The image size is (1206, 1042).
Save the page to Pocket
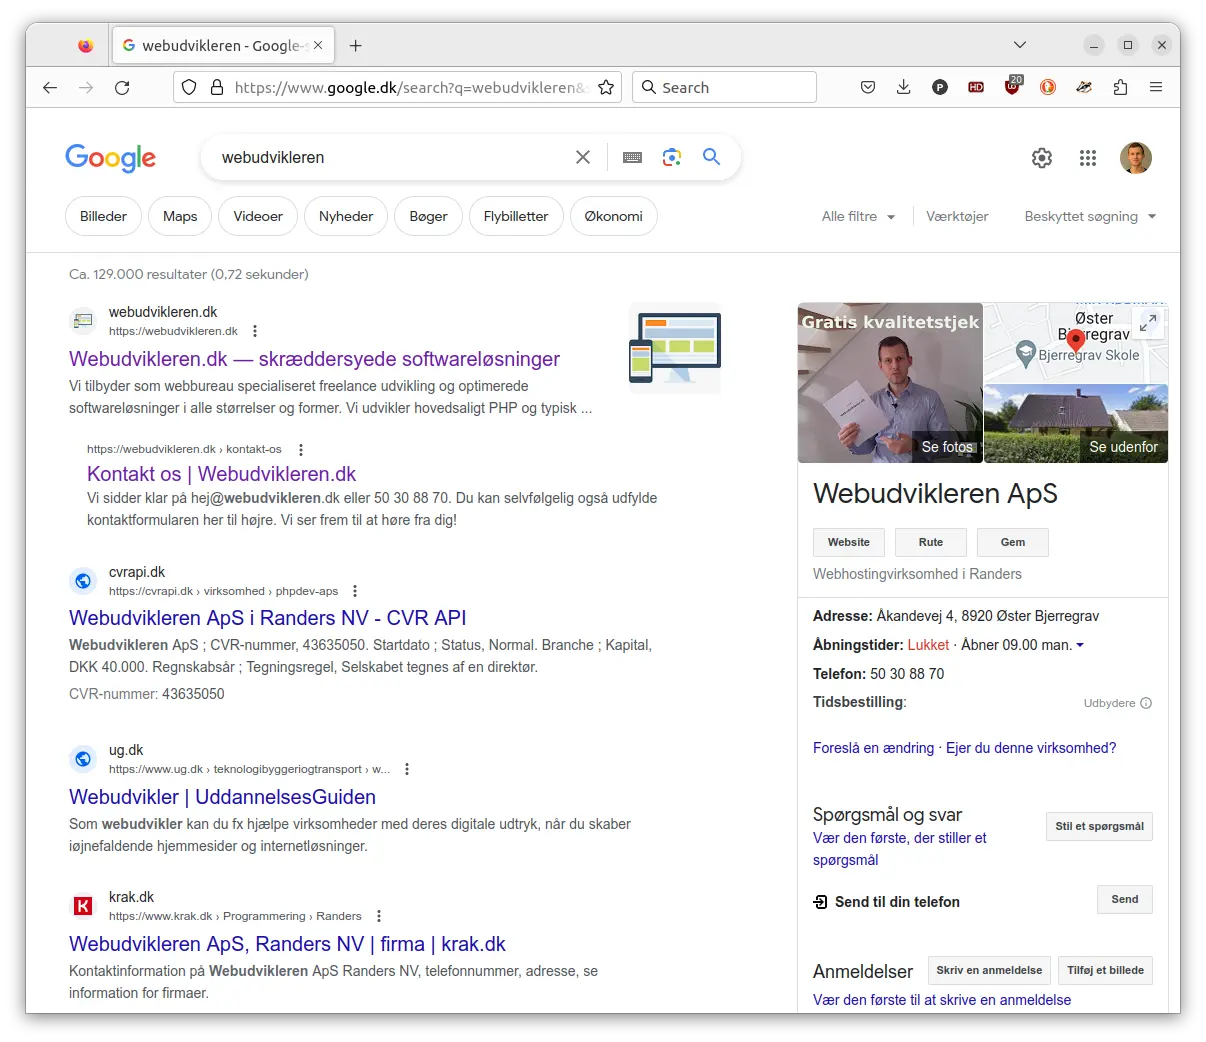click(x=868, y=87)
